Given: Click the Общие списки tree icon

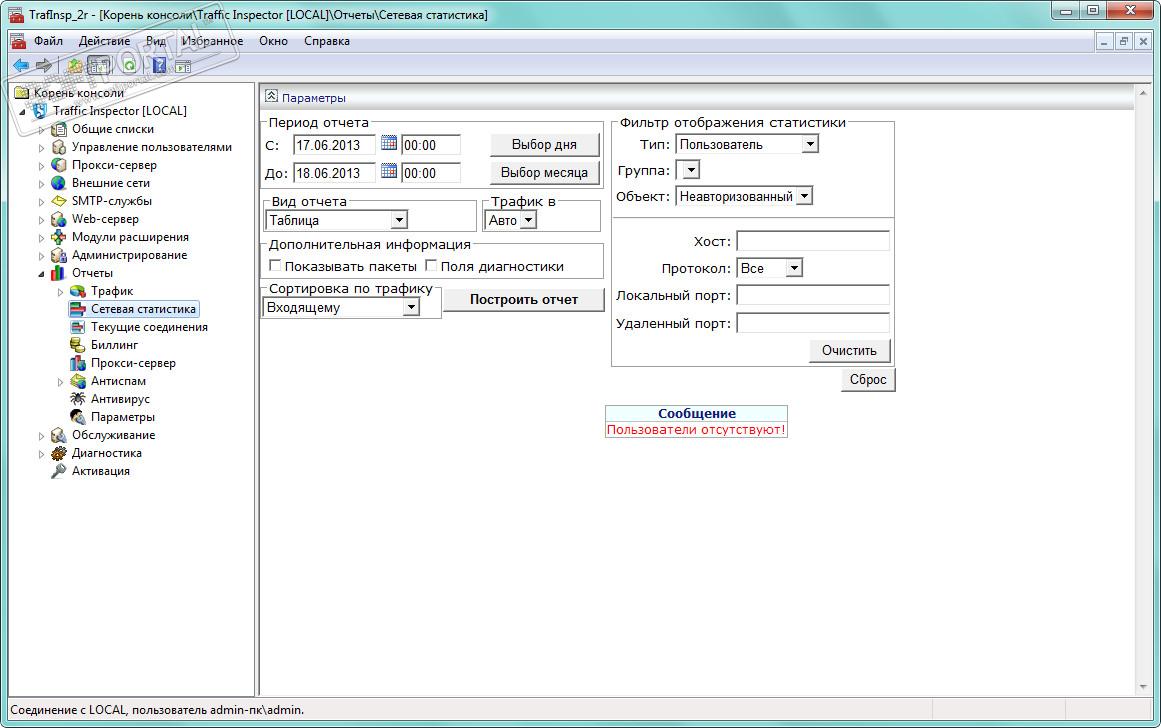Looking at the screenshot, I should pyautogui.click(x=59, y=129).
